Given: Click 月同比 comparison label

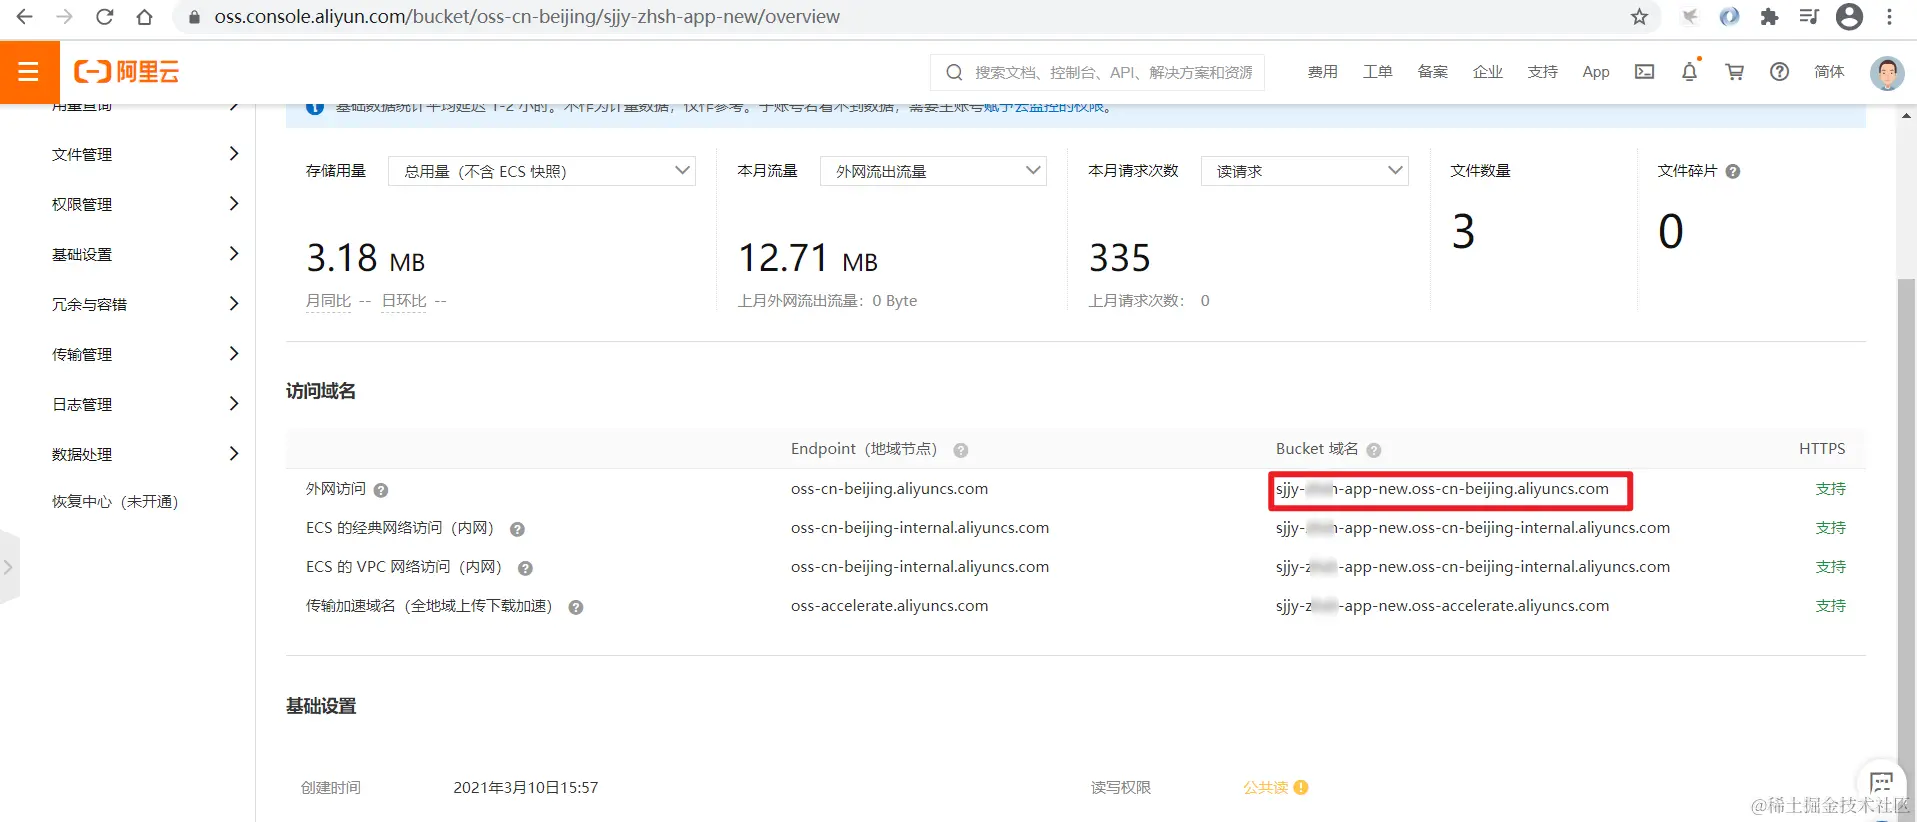Looking at the screenshot, I should (x=328, y=301).
